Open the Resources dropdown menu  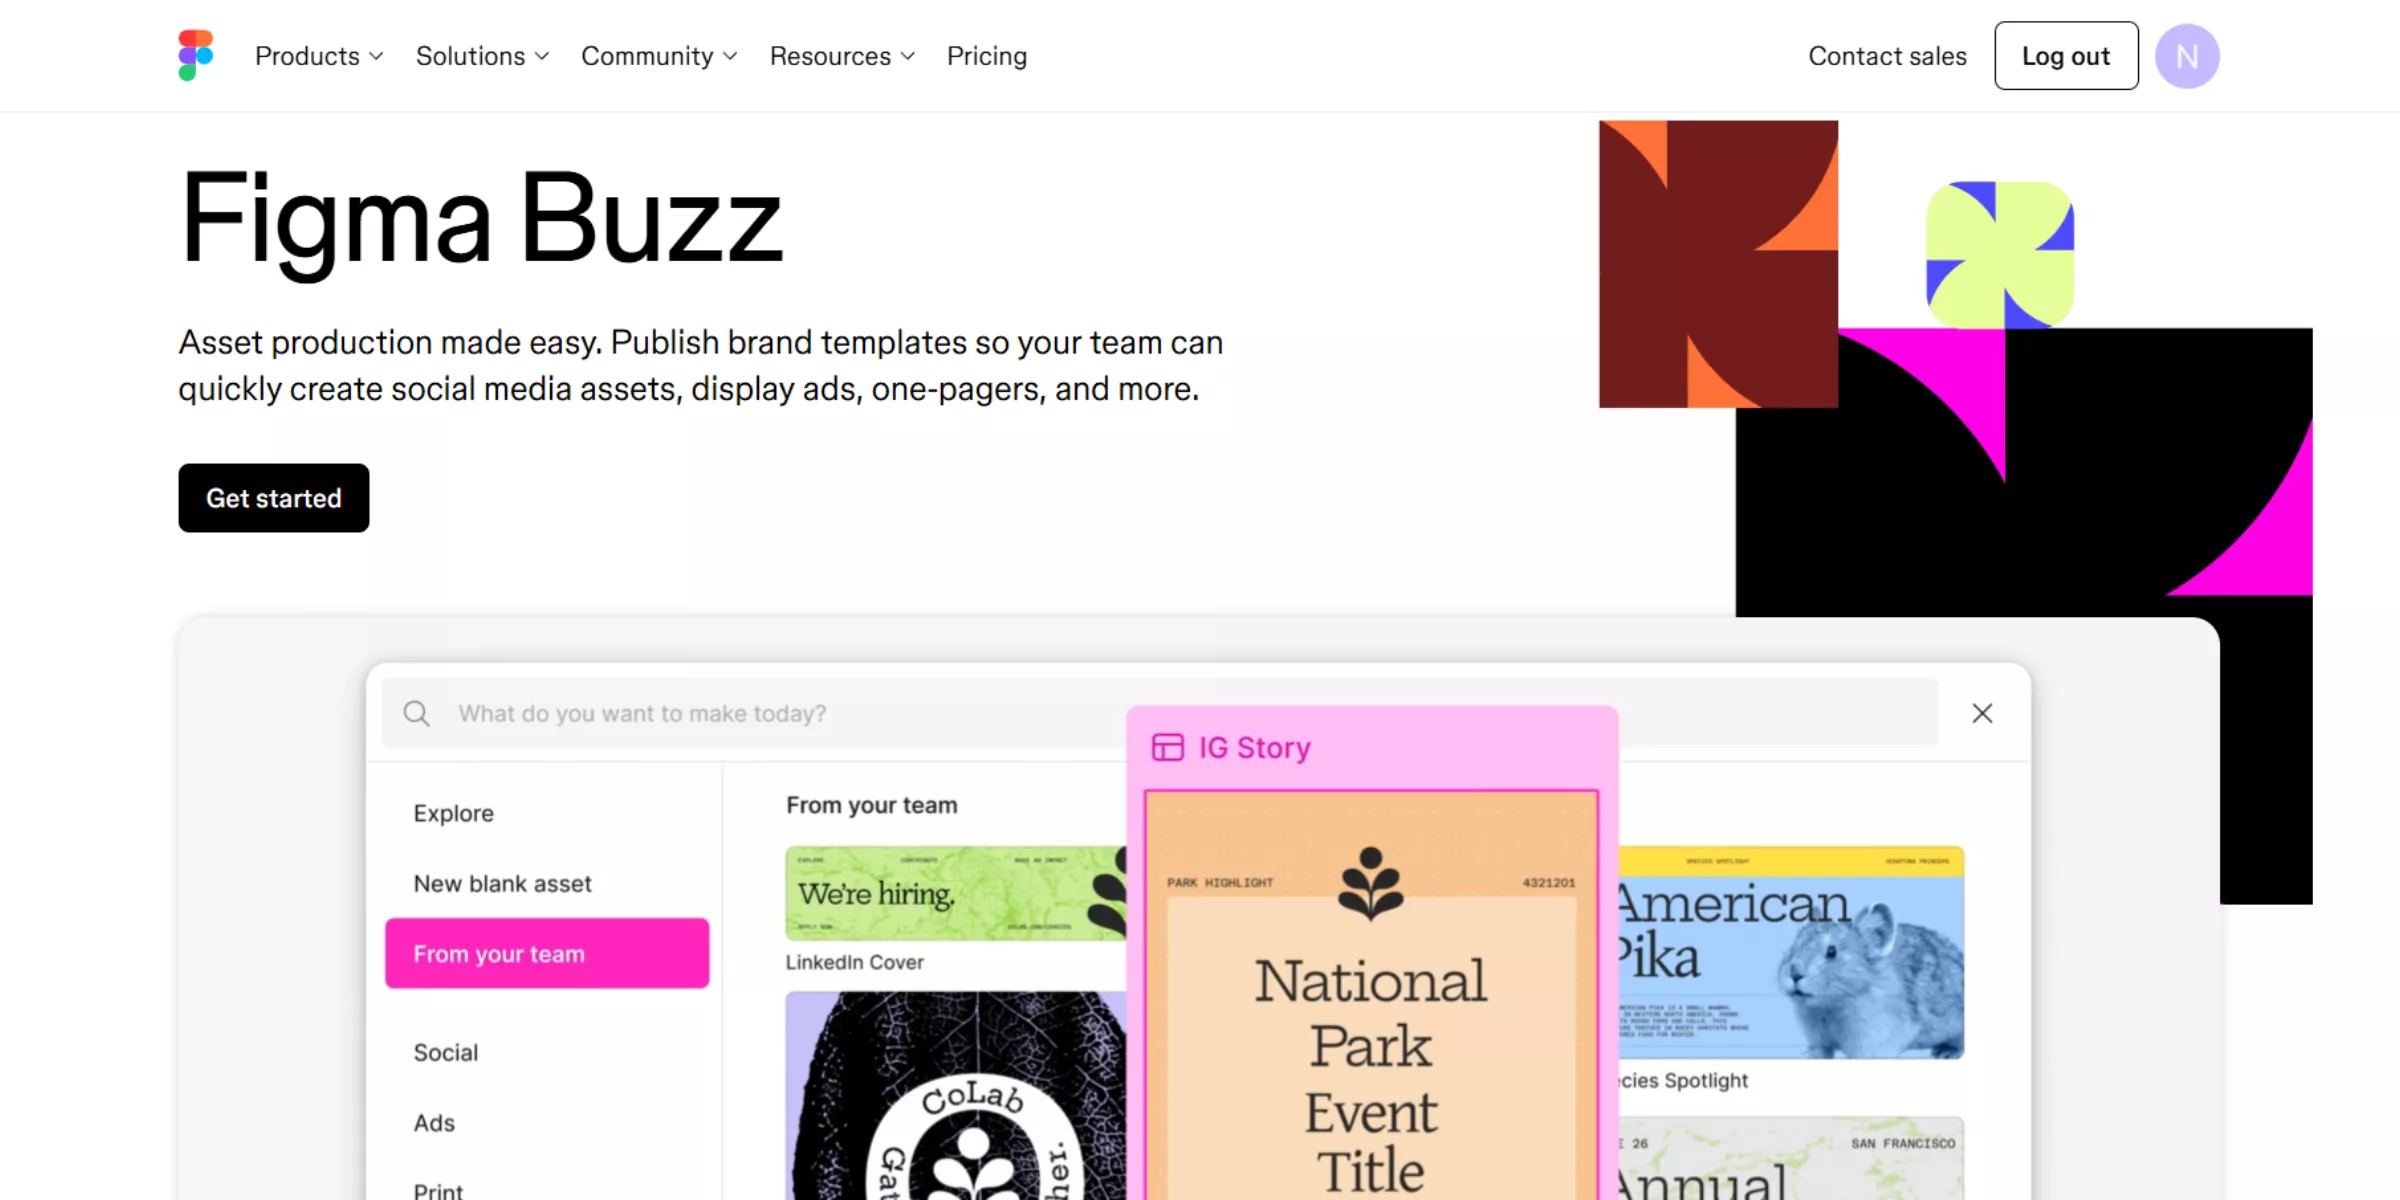842,56
